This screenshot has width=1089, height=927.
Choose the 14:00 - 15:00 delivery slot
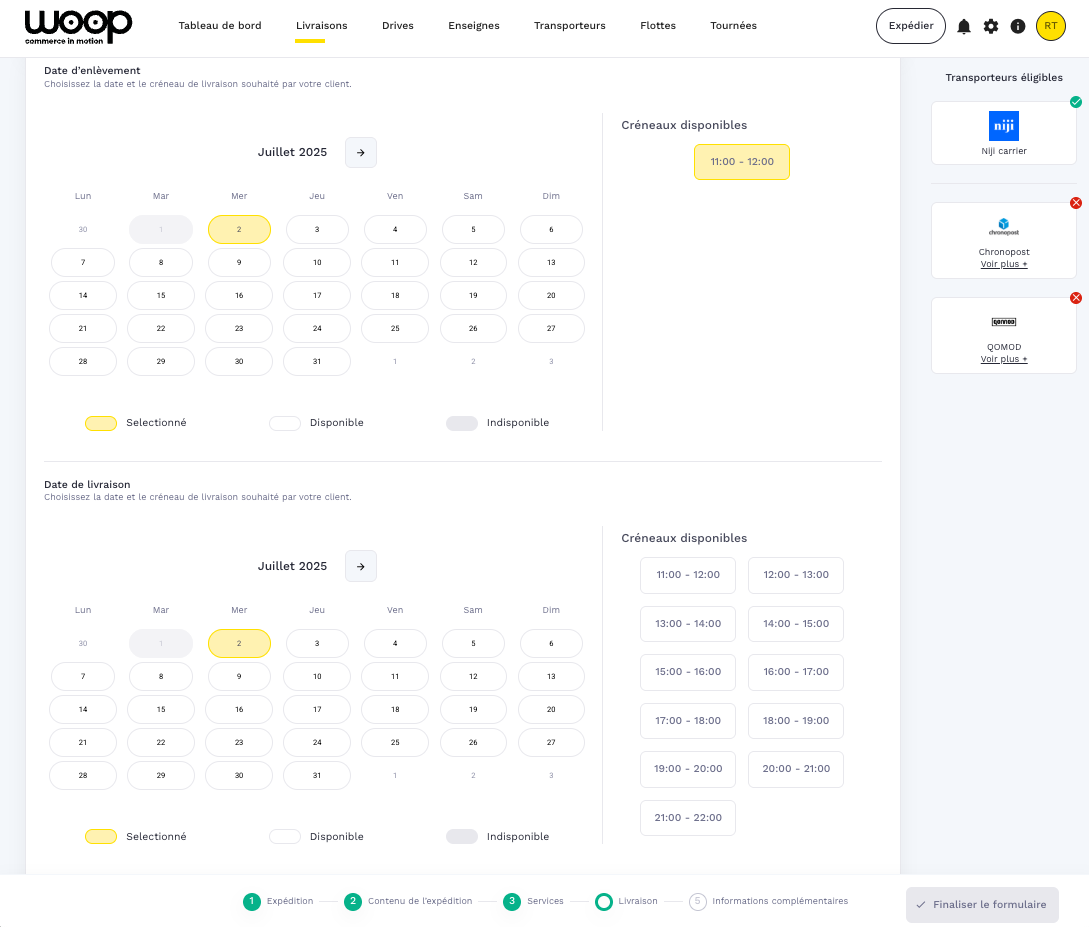[x=795, y=624]
